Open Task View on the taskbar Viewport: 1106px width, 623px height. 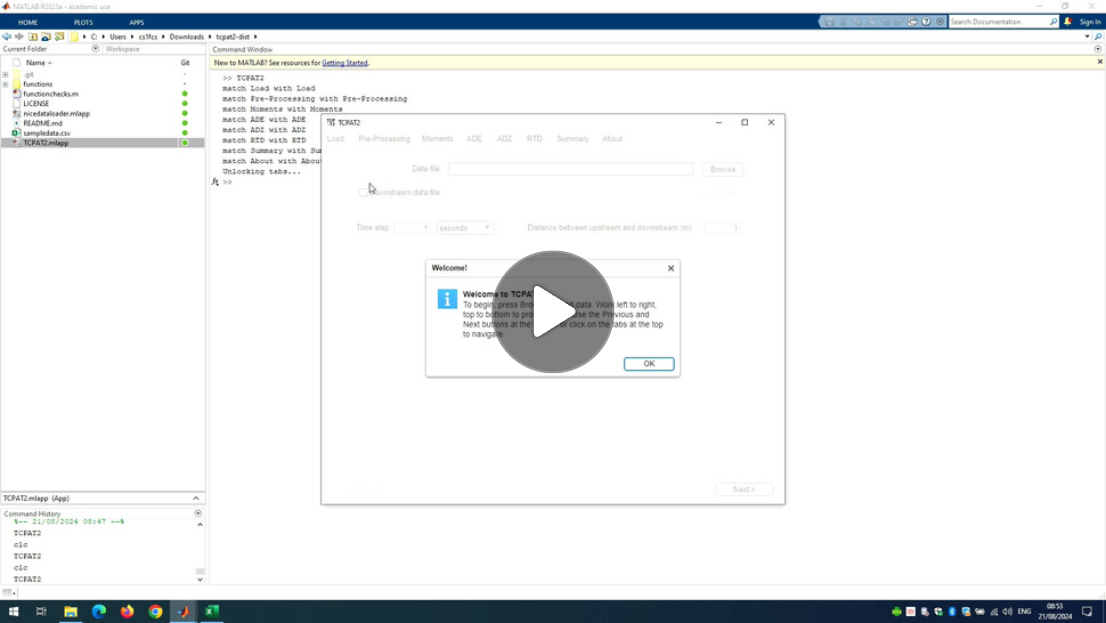click(x=41, y=611)
